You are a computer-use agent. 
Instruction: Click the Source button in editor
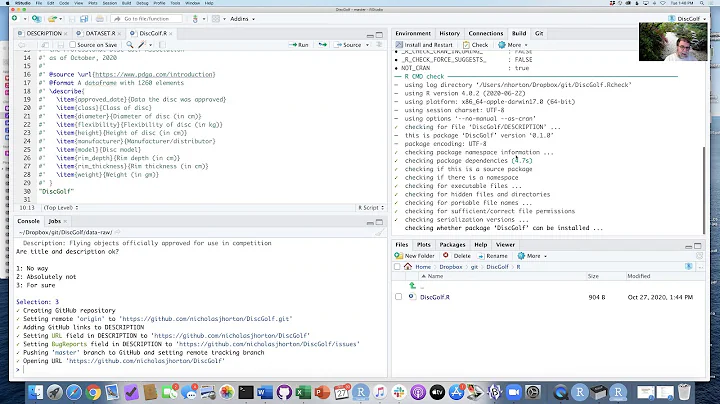pos(348,45)
